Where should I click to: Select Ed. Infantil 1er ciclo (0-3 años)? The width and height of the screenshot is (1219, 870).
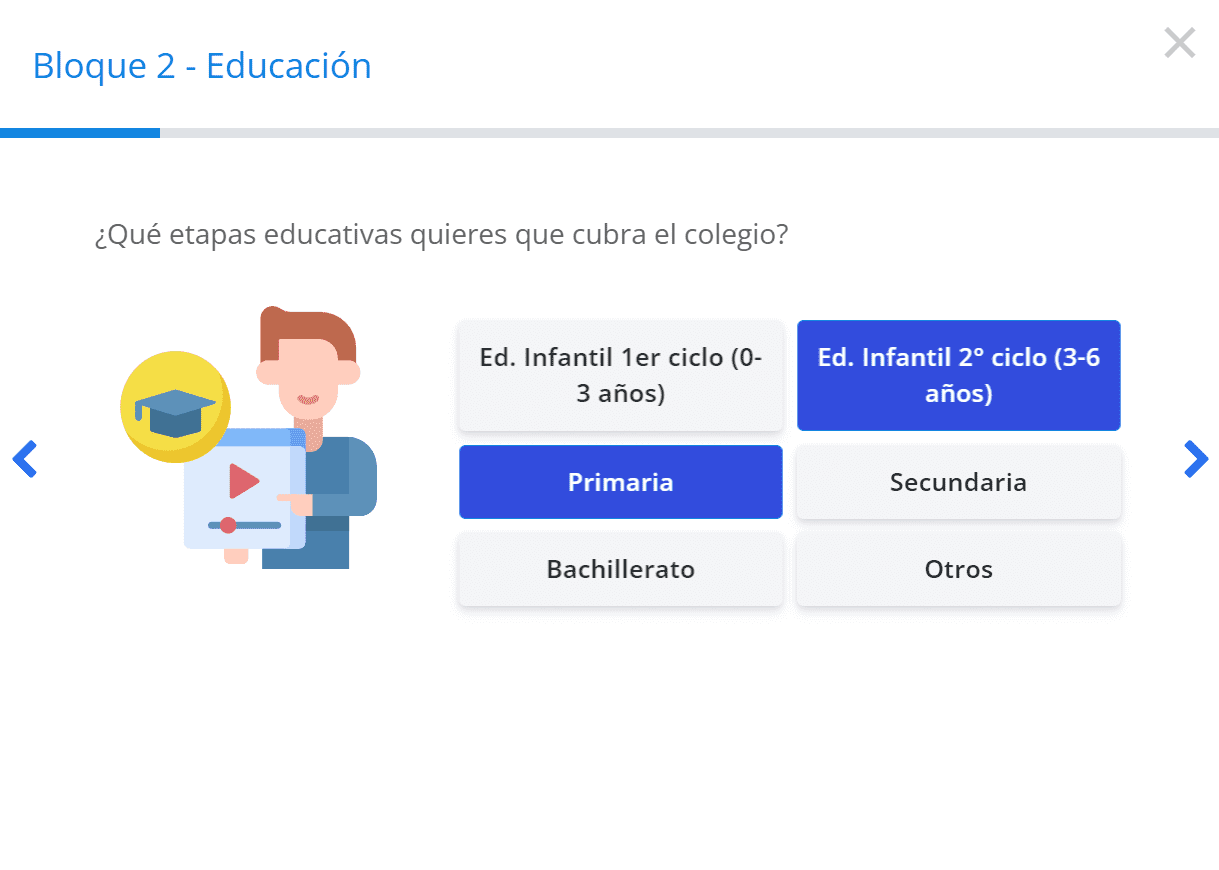(620, 376)
